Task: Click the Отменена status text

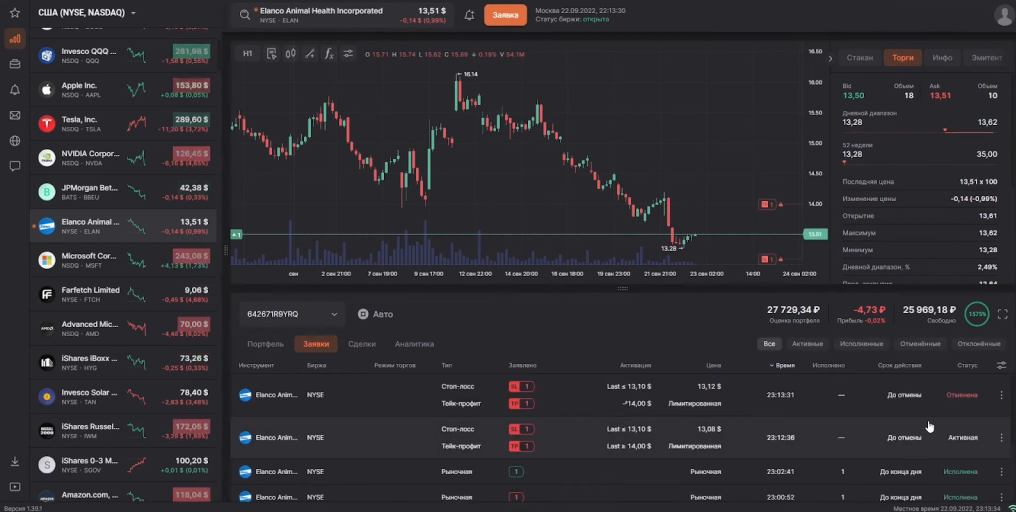Action: [962, 395]
